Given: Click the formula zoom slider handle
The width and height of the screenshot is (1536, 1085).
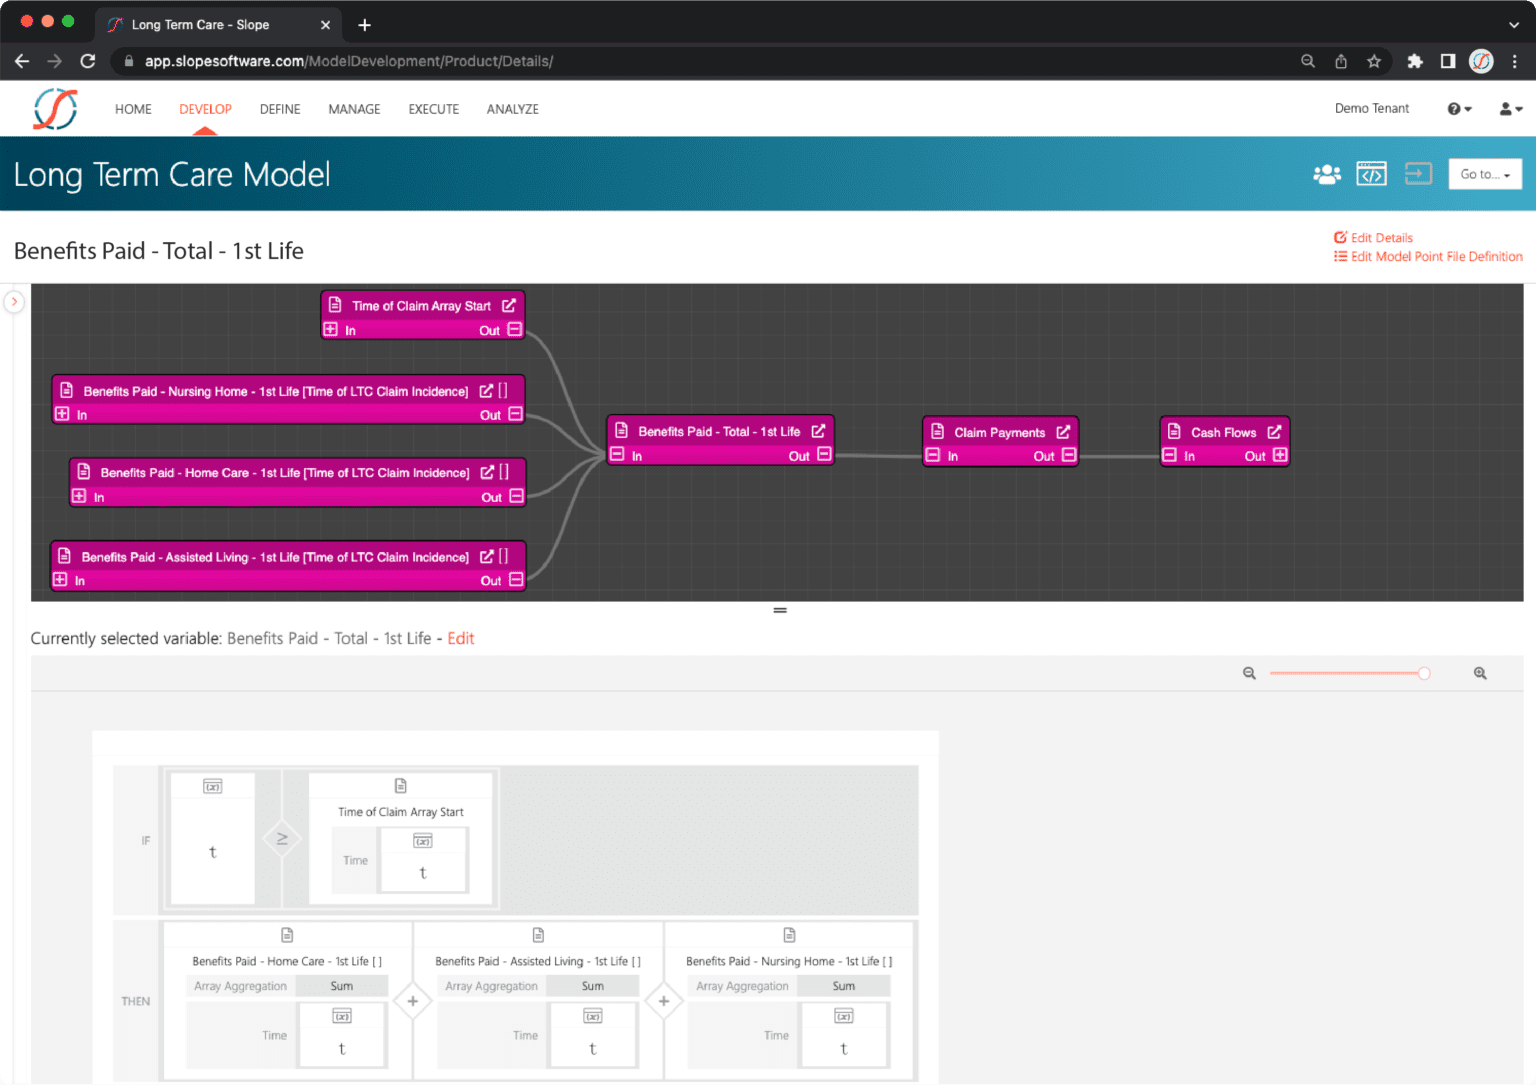Looking at the screenshot, I should 1424,674.
